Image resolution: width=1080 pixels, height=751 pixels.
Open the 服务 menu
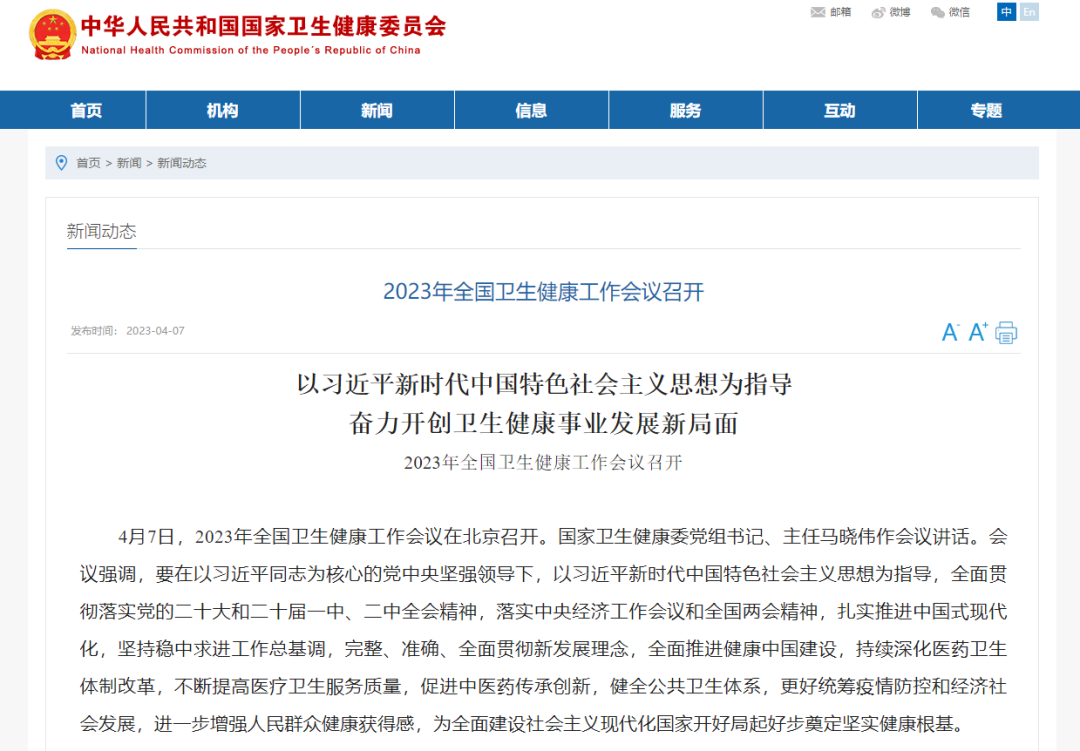tap(685, 111)
